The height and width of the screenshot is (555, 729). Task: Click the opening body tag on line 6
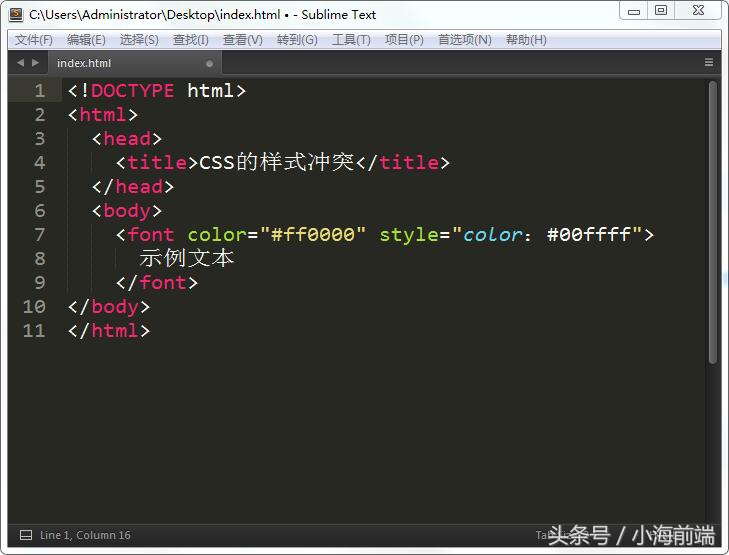(x=127, y=211)
